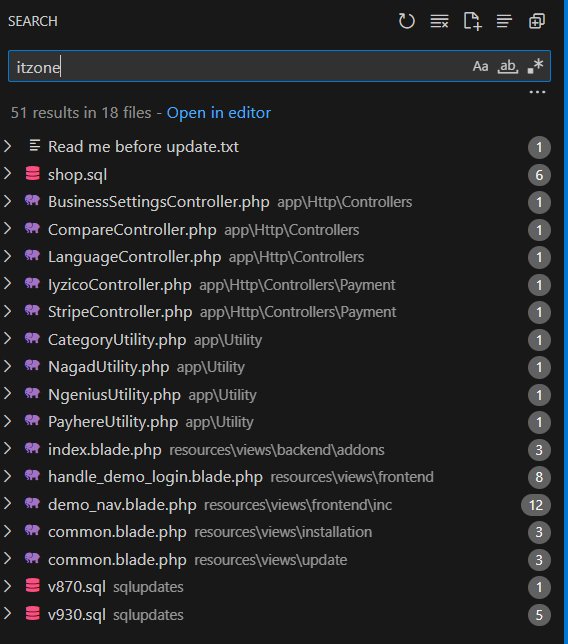The height and width of the screenshot is (644, 568).
Task: Open new search editor icon
Action: pos(472,21)
